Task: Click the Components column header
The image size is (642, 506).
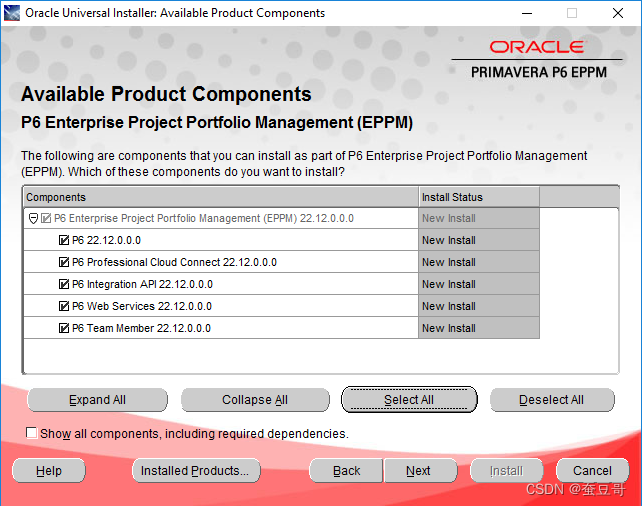Action: tap(221, 197)
